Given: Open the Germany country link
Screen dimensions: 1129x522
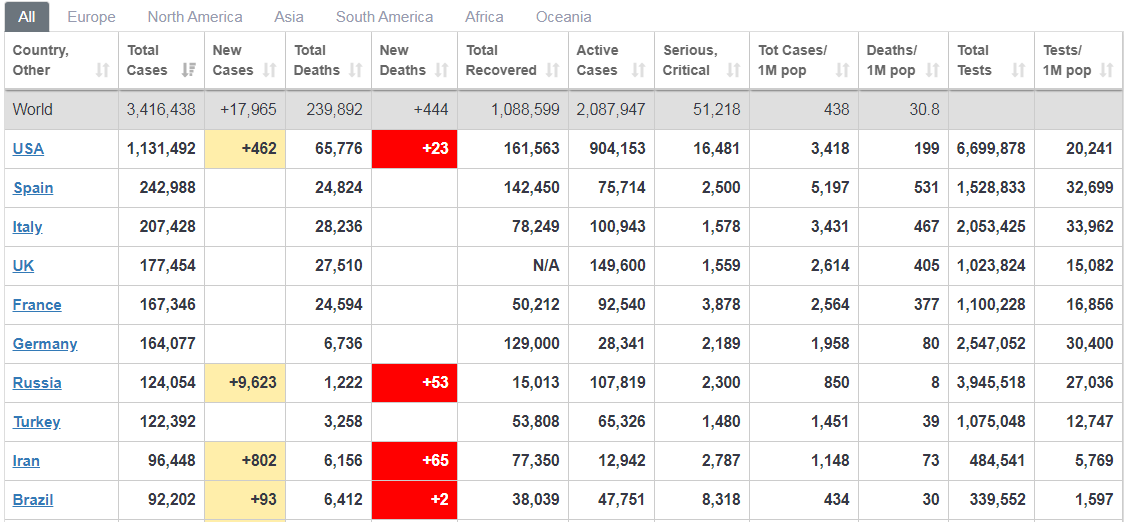Looking at the screenshot, I should coord(45,343).
